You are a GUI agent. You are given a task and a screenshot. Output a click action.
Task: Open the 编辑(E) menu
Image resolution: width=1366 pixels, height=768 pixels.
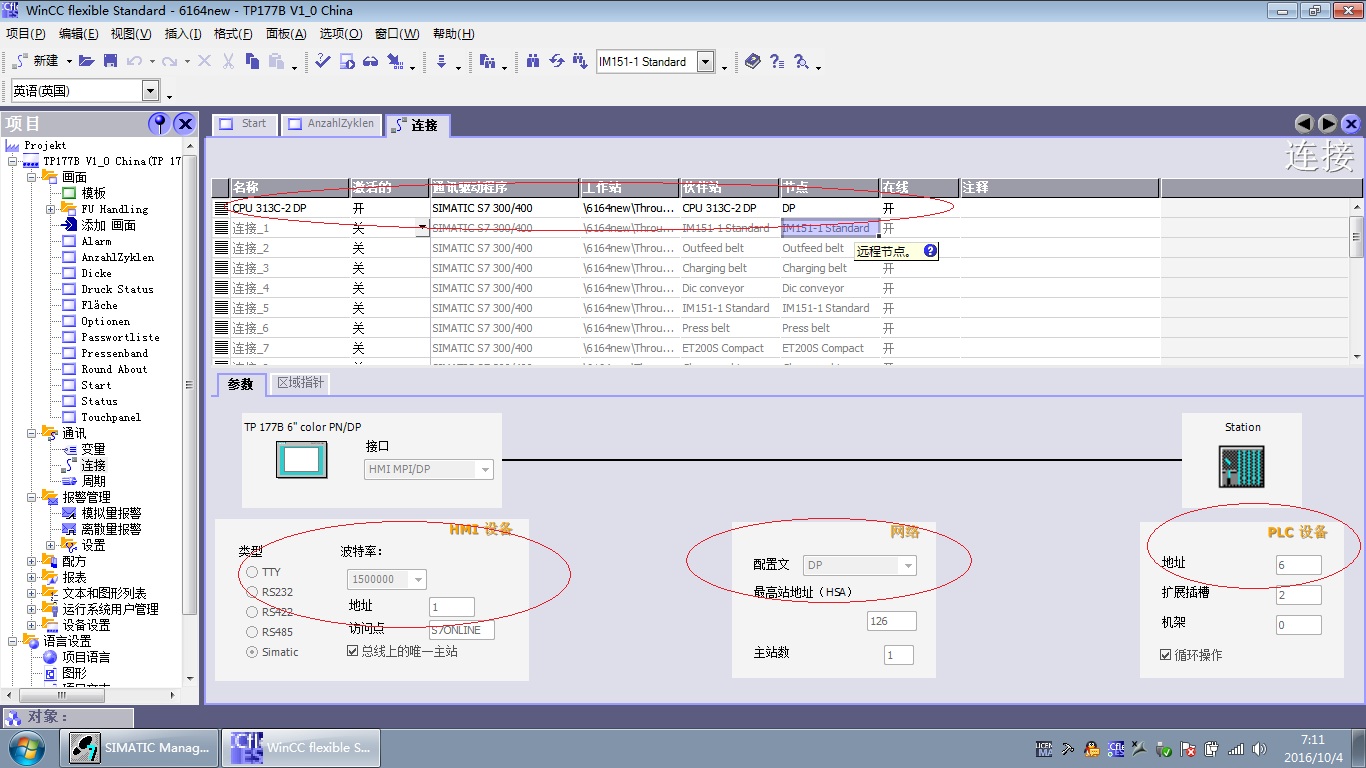pyautogui.click(x=78, y=33)
